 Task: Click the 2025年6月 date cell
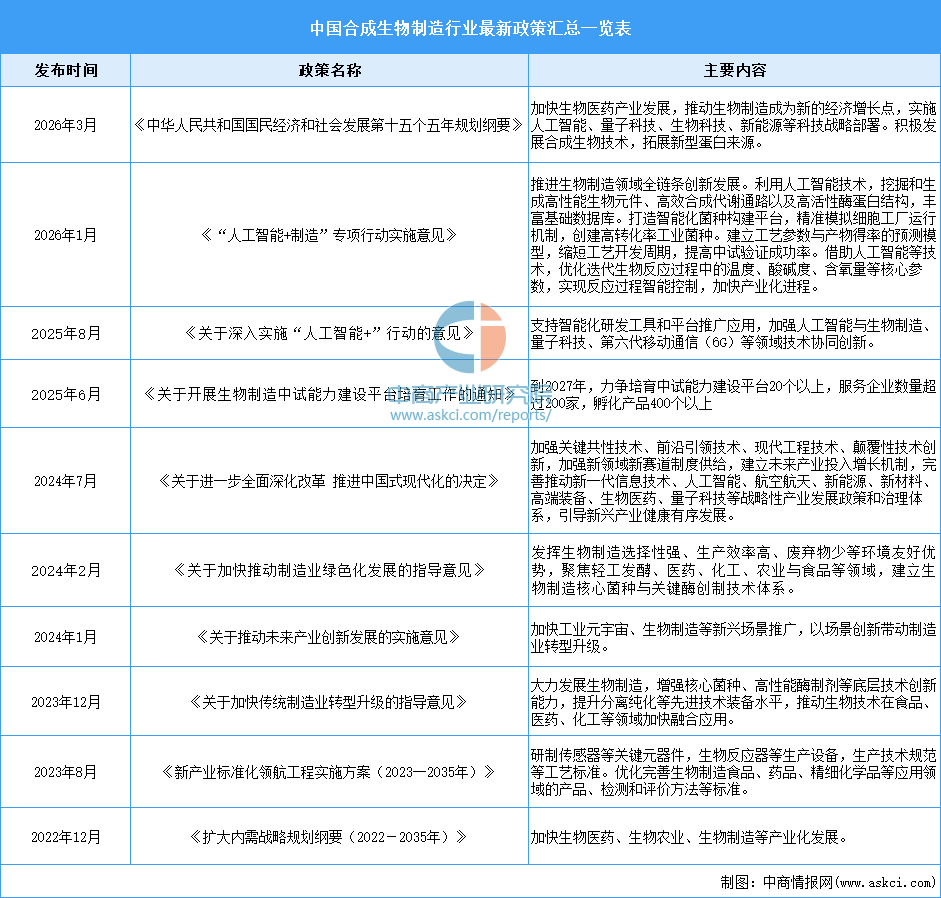click(x=66, y=393)
